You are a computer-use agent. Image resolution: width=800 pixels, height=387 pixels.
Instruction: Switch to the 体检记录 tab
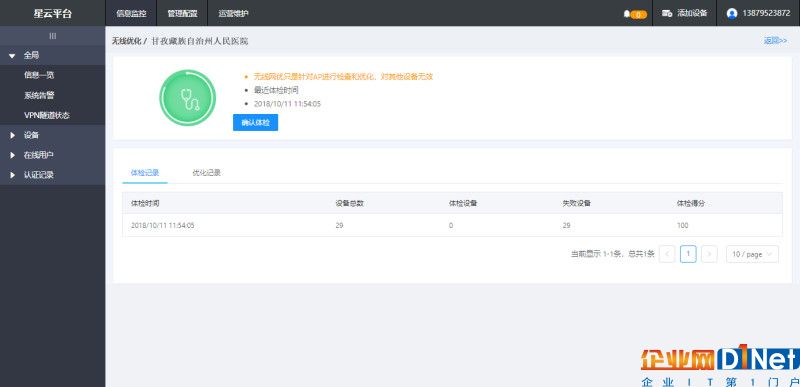(145, 173)
